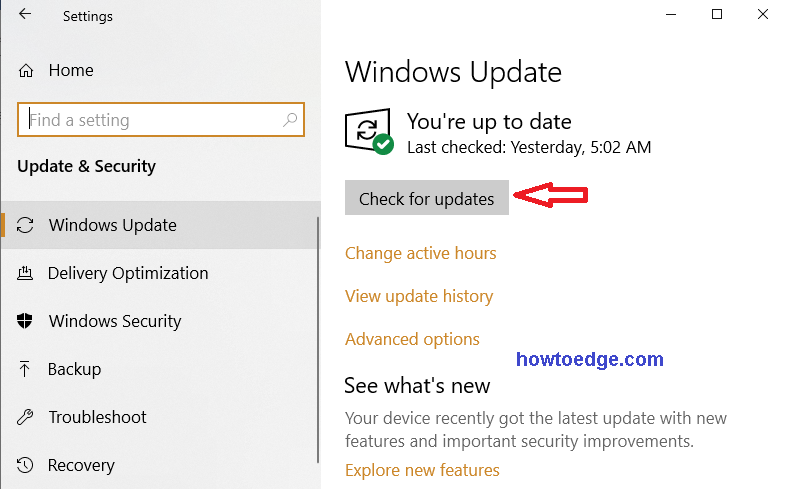Click the Troubleshoot wrench icon
This screenshot has width=785, height=489.
tap(27, 417)
